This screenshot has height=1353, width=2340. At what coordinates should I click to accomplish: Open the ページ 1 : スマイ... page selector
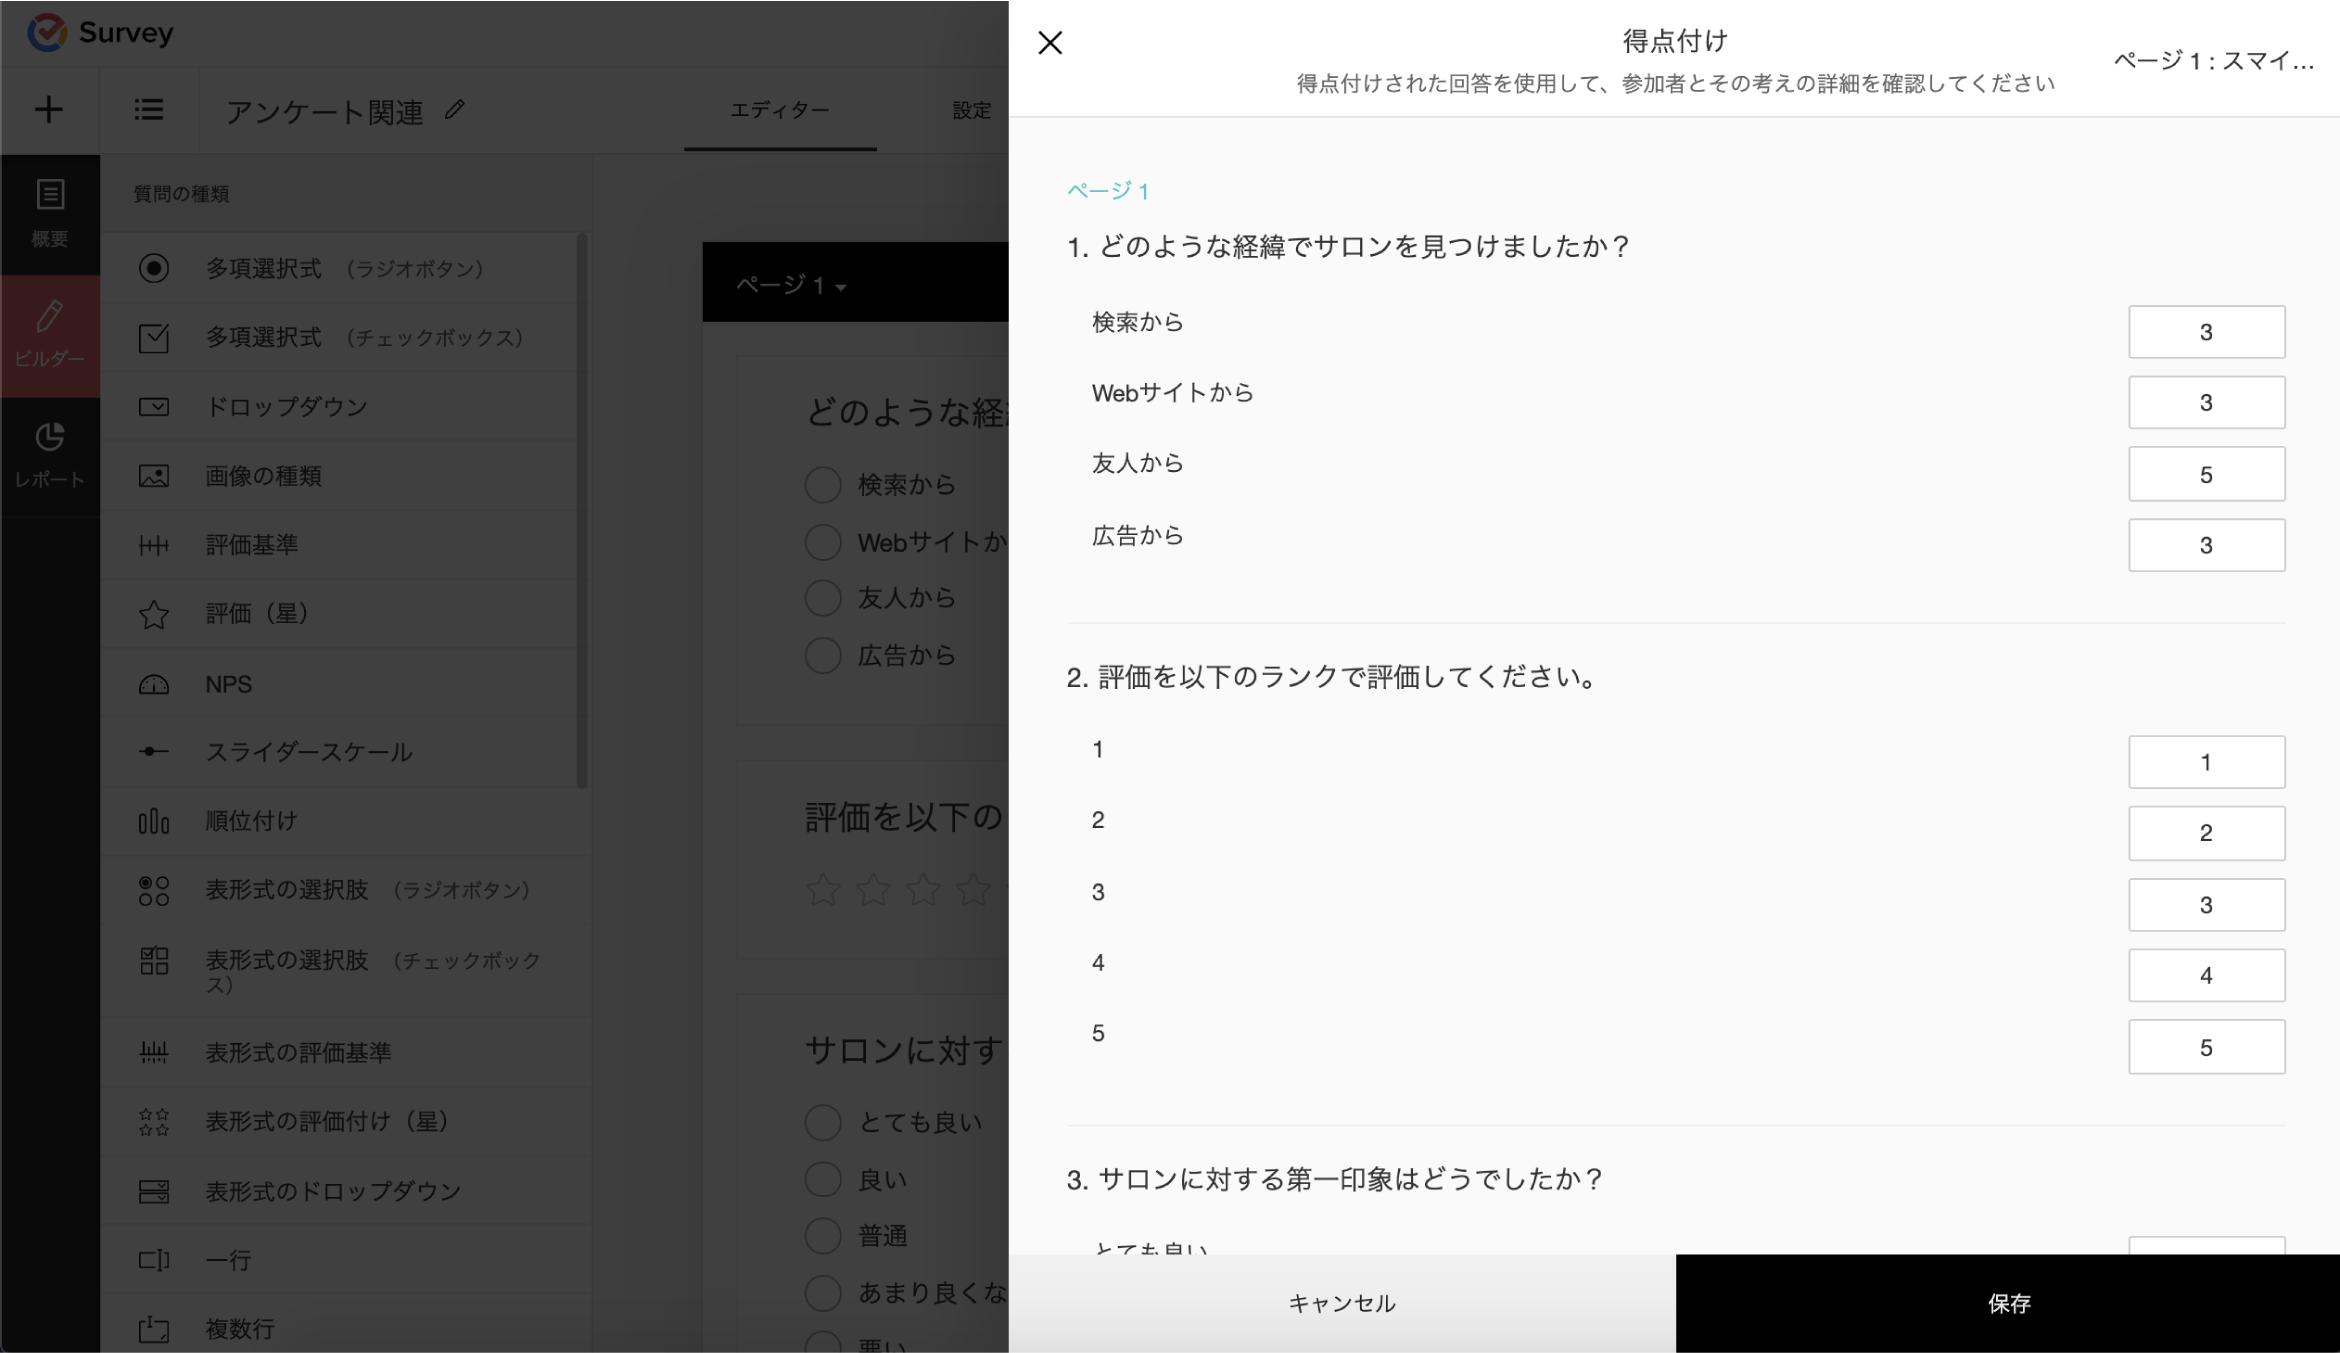point(2213,61)
